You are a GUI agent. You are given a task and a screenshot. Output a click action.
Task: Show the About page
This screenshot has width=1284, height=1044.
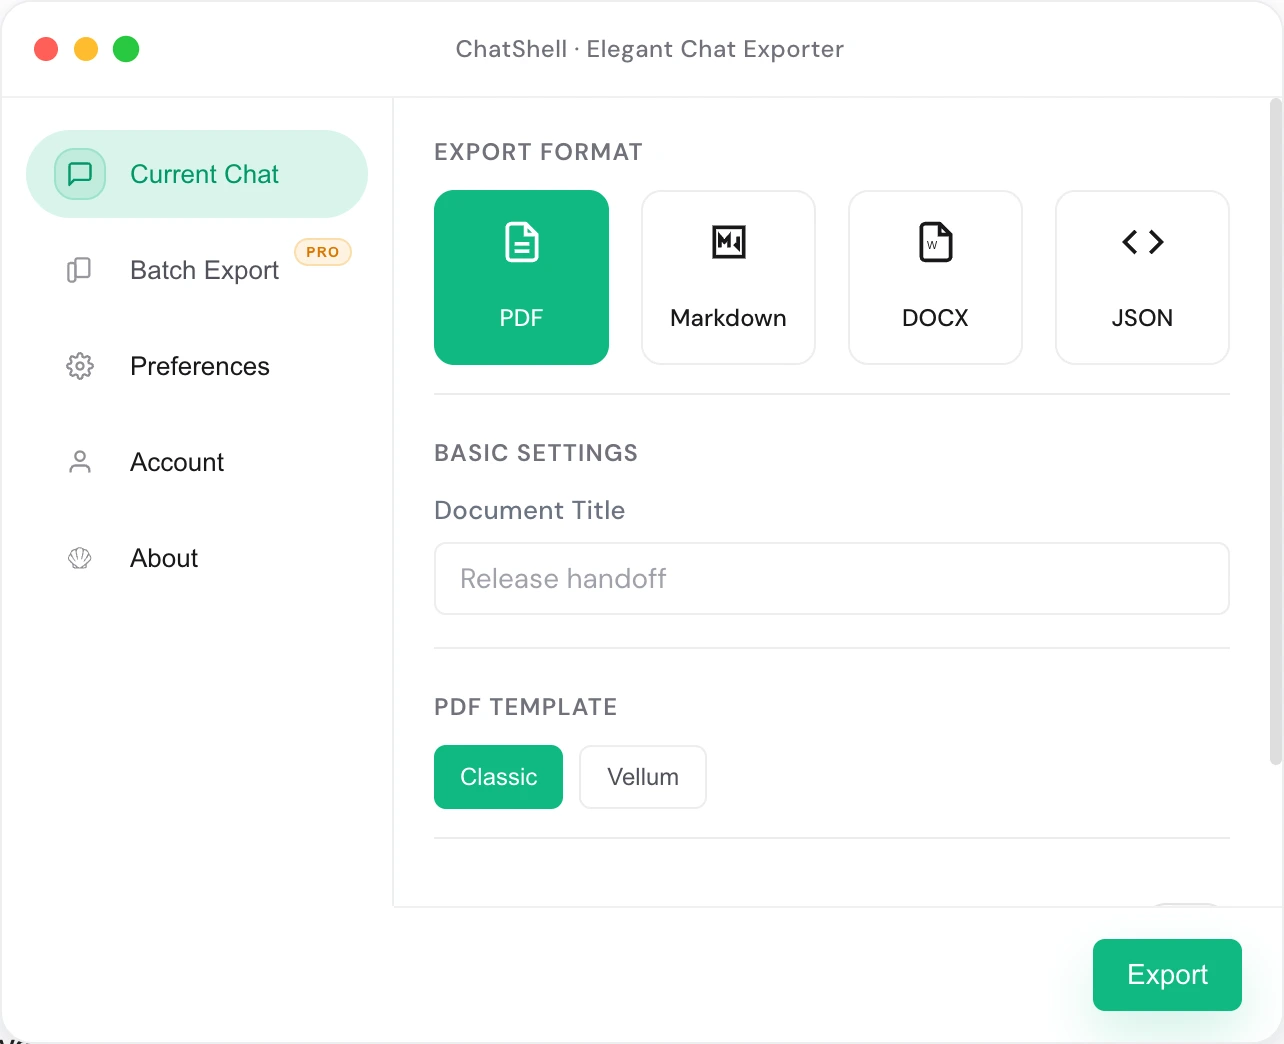click(197, 558)
